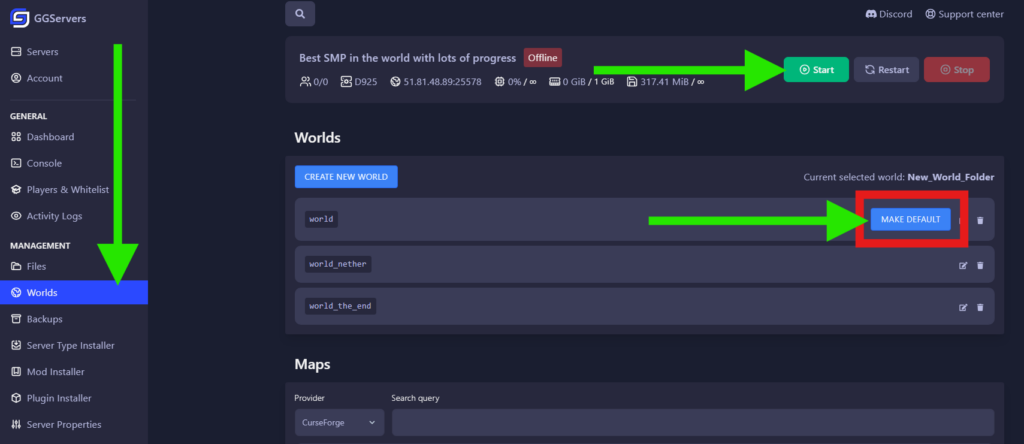Viewport: 1024px width, 444px height.
Task: Click edit icon for world_the_end
Action: coord(963,307)
